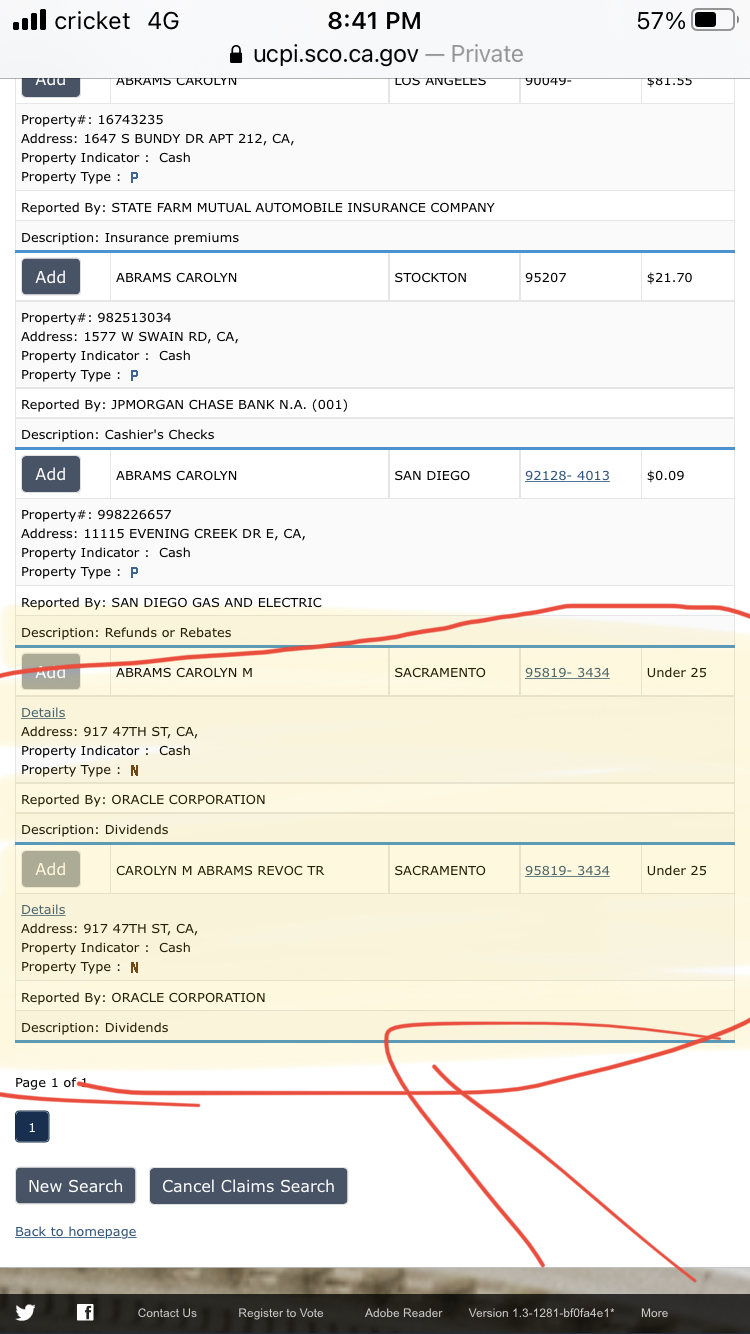Image resolution: width=750 pixels, height=1334 pixels.
Task: Select Property# 998226657 text
Action: 96,515
